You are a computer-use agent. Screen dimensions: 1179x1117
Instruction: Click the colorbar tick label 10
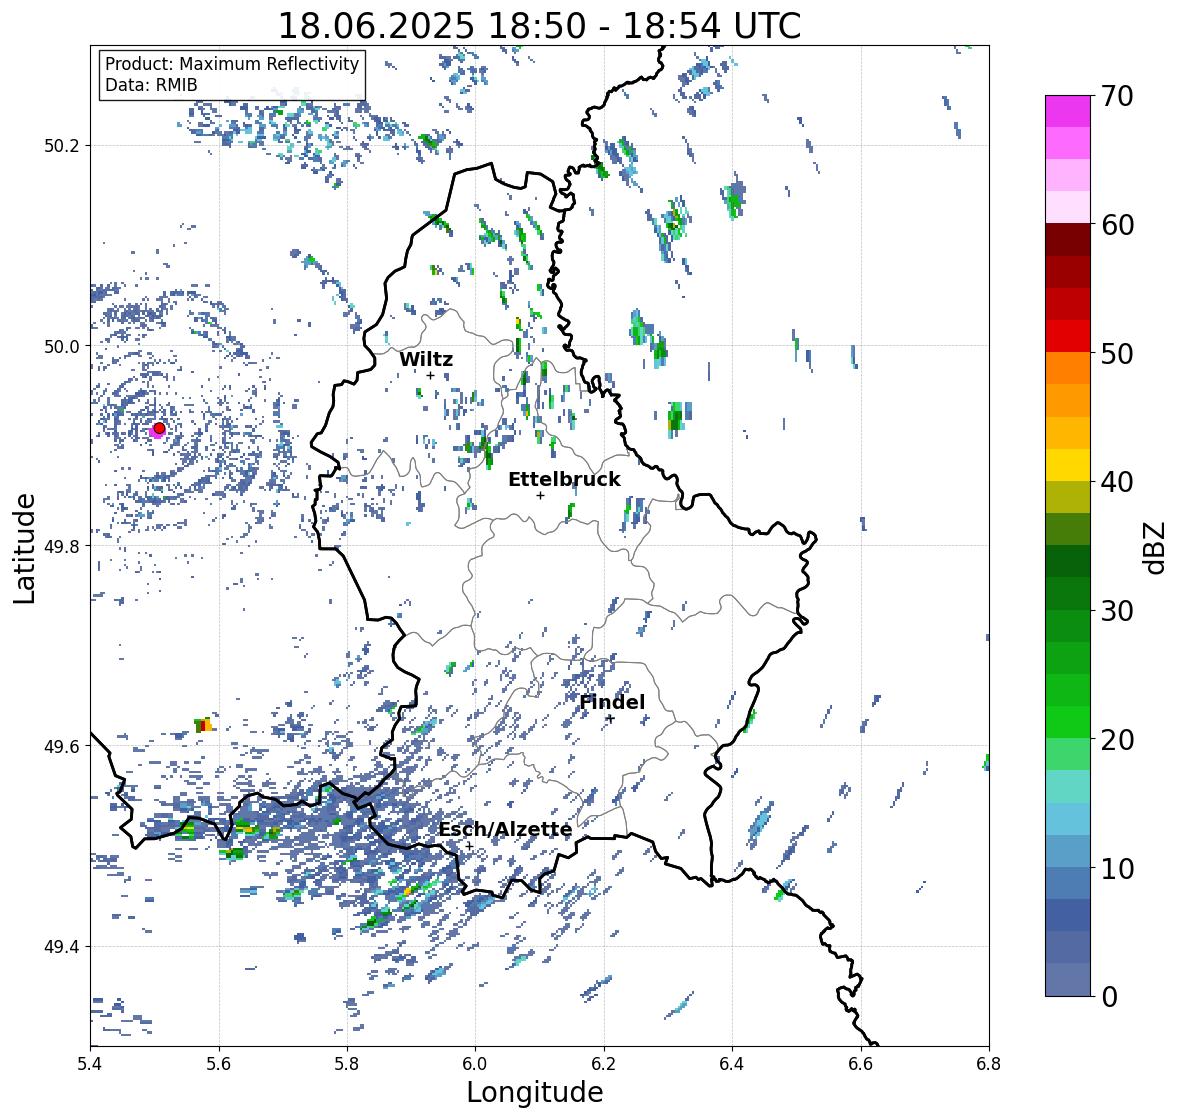tap(1117, 868)
